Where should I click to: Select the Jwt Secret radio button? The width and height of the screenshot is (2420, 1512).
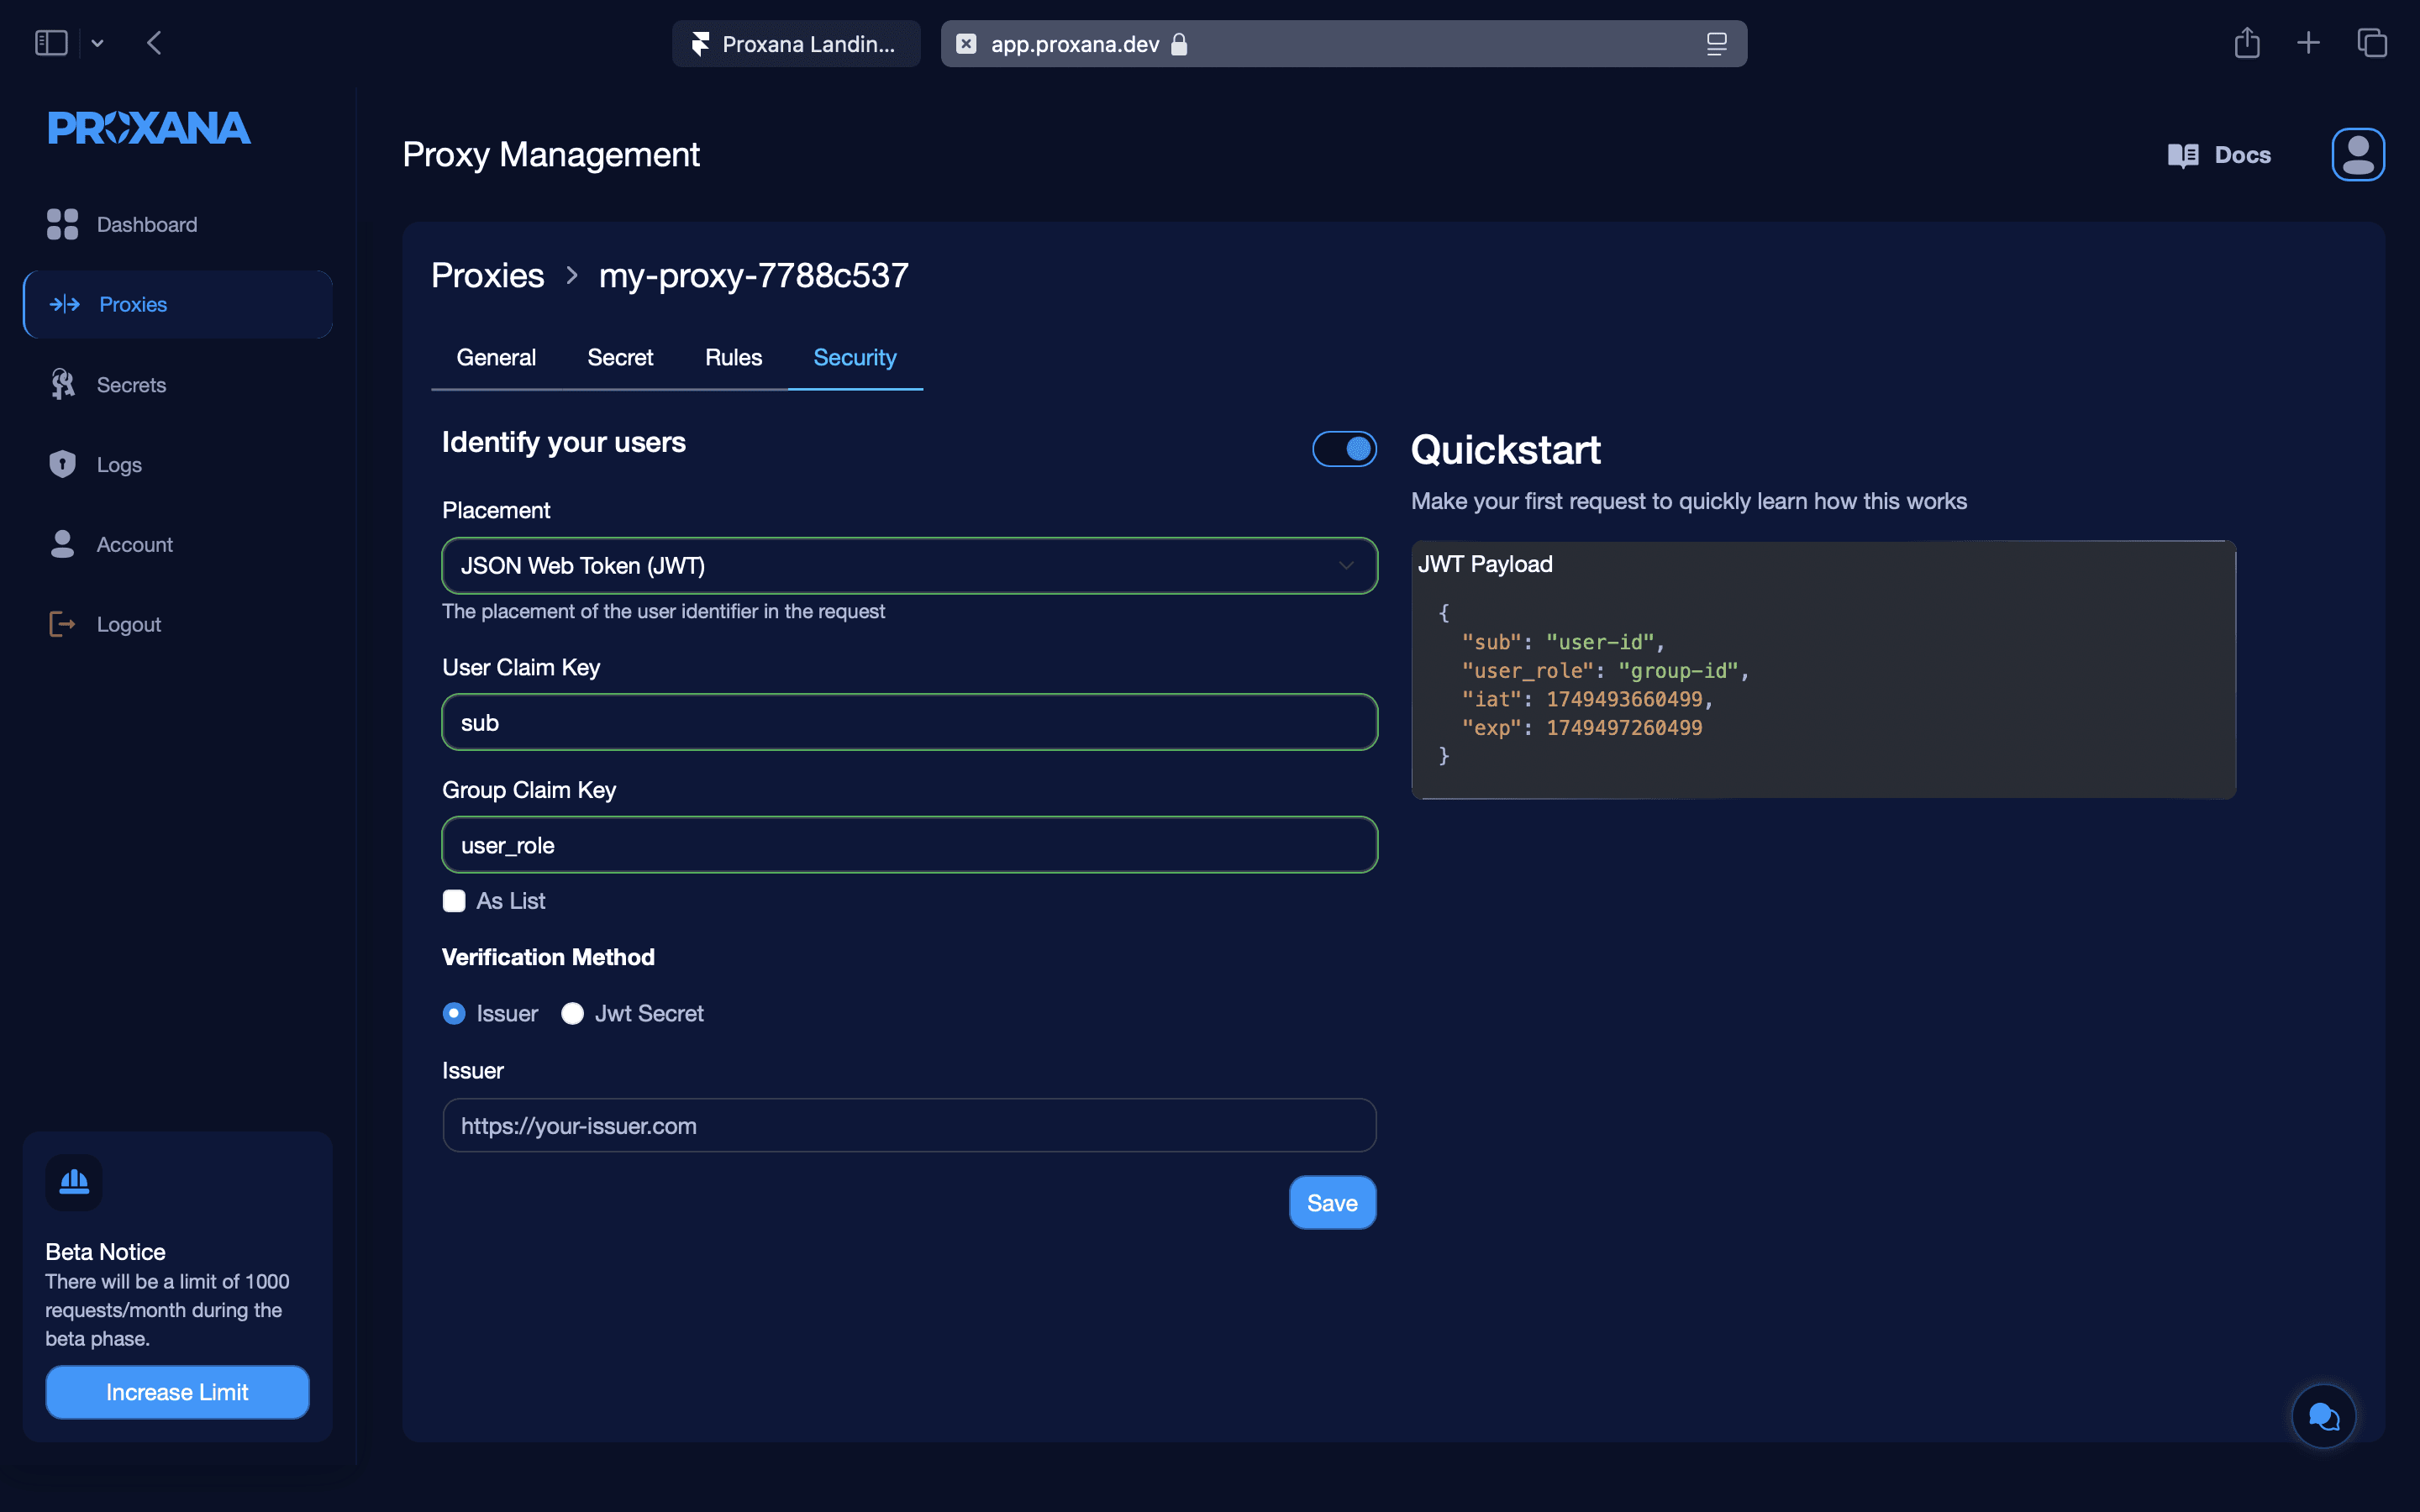(x=572, y=1013)
